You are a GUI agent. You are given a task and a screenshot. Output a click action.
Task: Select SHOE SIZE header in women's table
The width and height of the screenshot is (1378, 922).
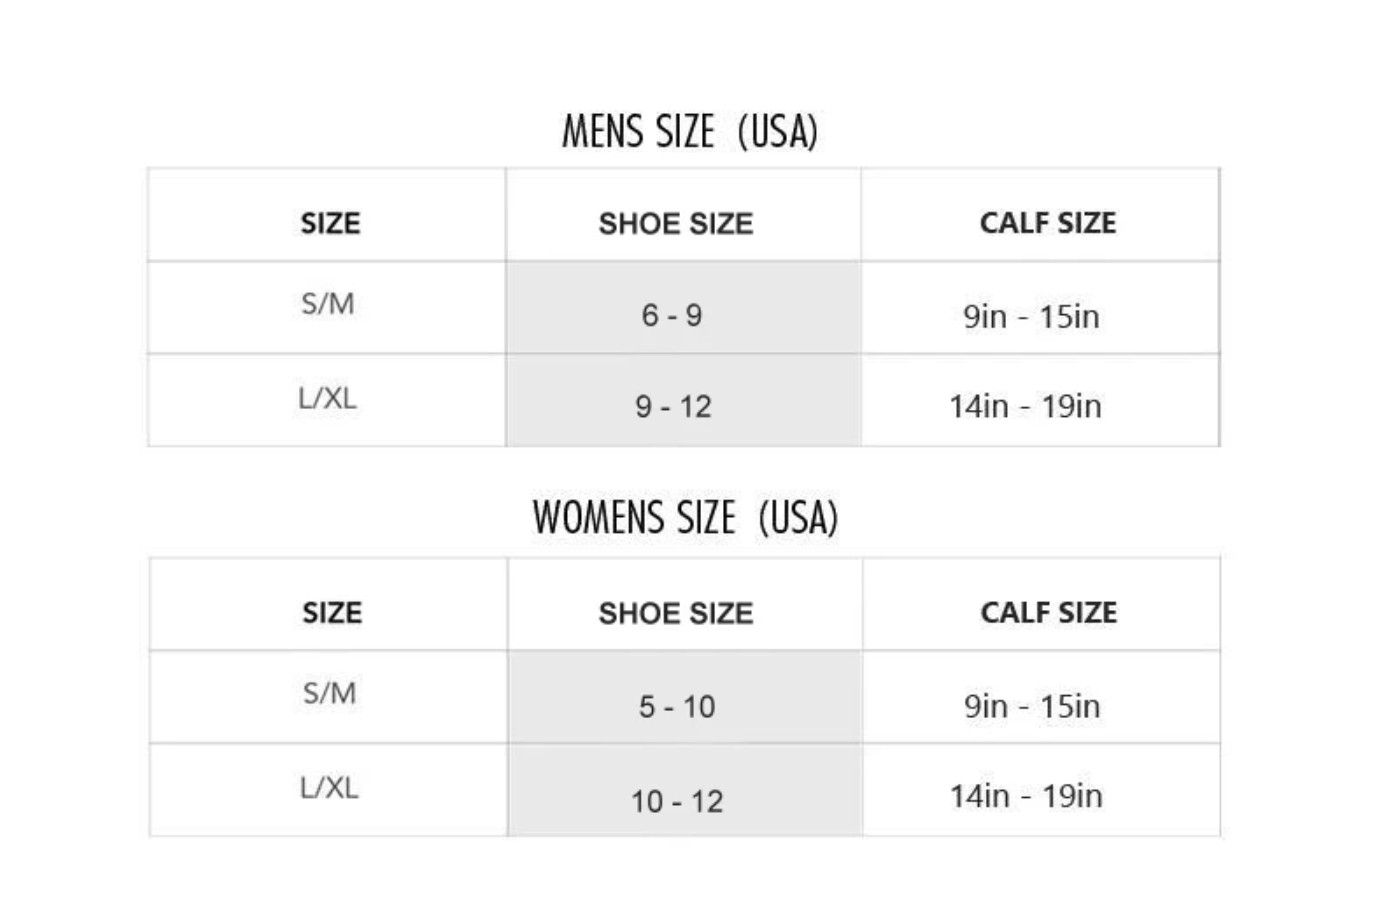[x=676, y=613]
